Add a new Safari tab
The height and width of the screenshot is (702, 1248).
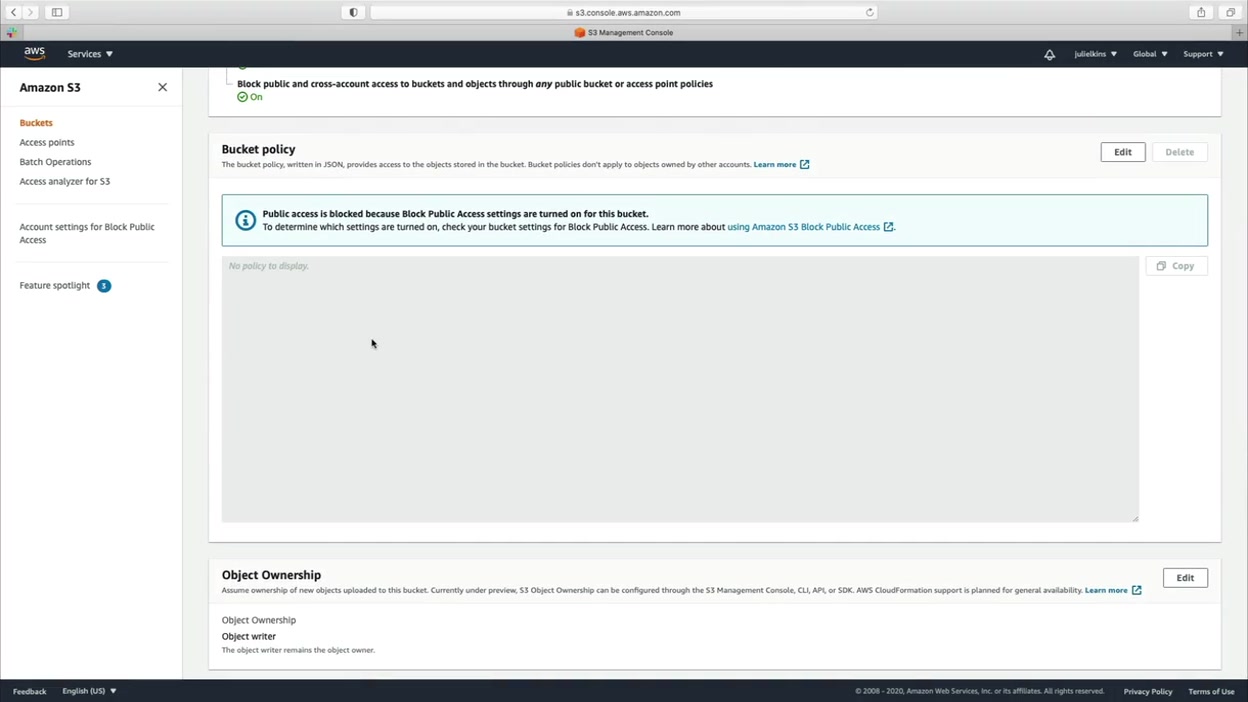[1240, 32]
